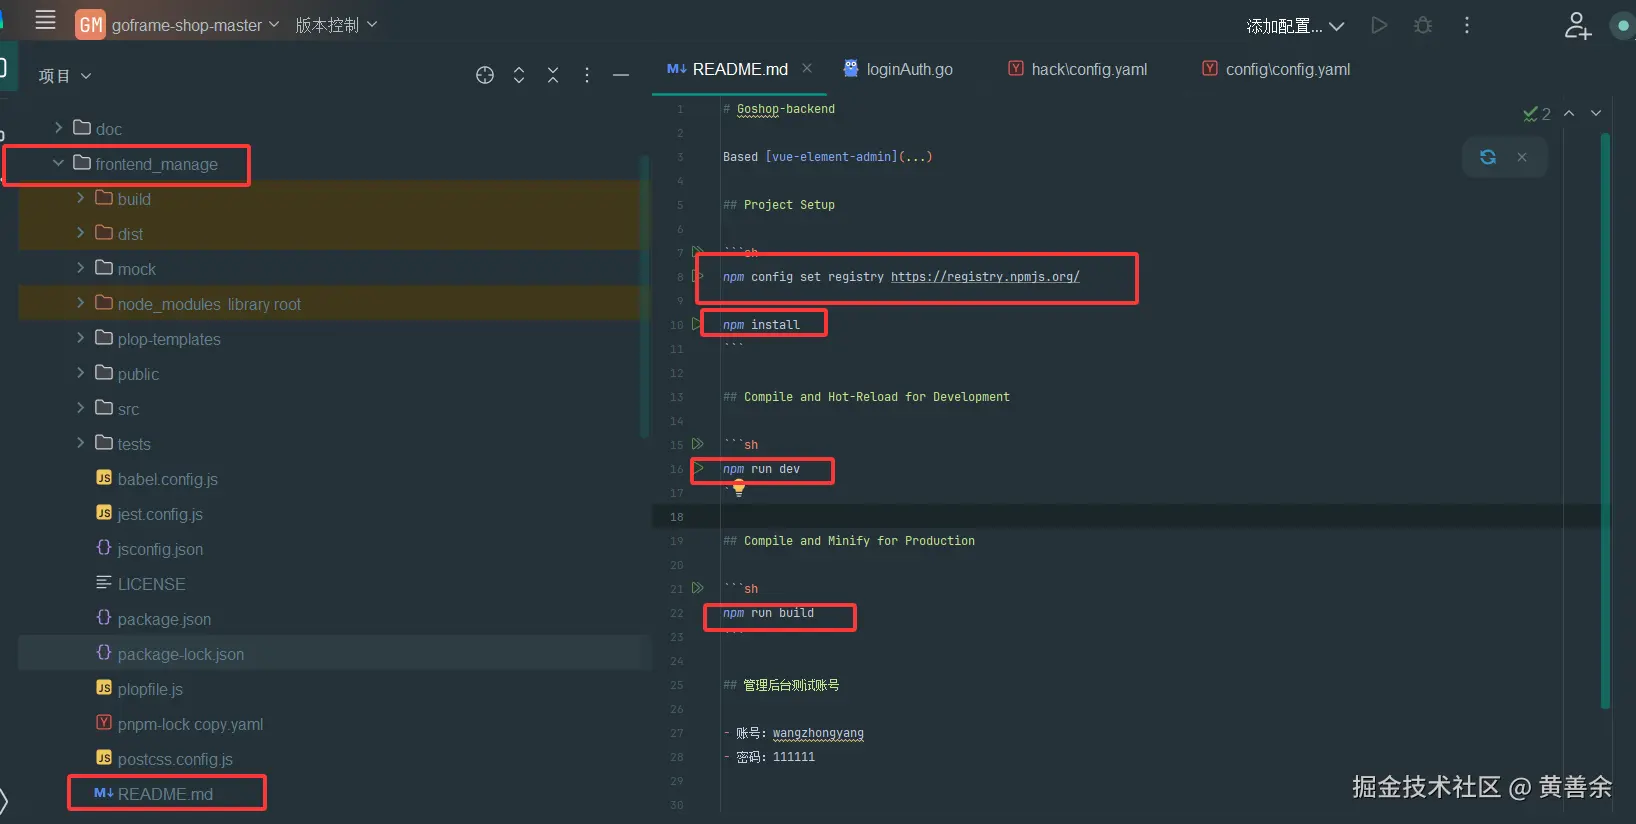
Task: Go to next highlighted problem arrow
Action: [x=1596, y=113]
